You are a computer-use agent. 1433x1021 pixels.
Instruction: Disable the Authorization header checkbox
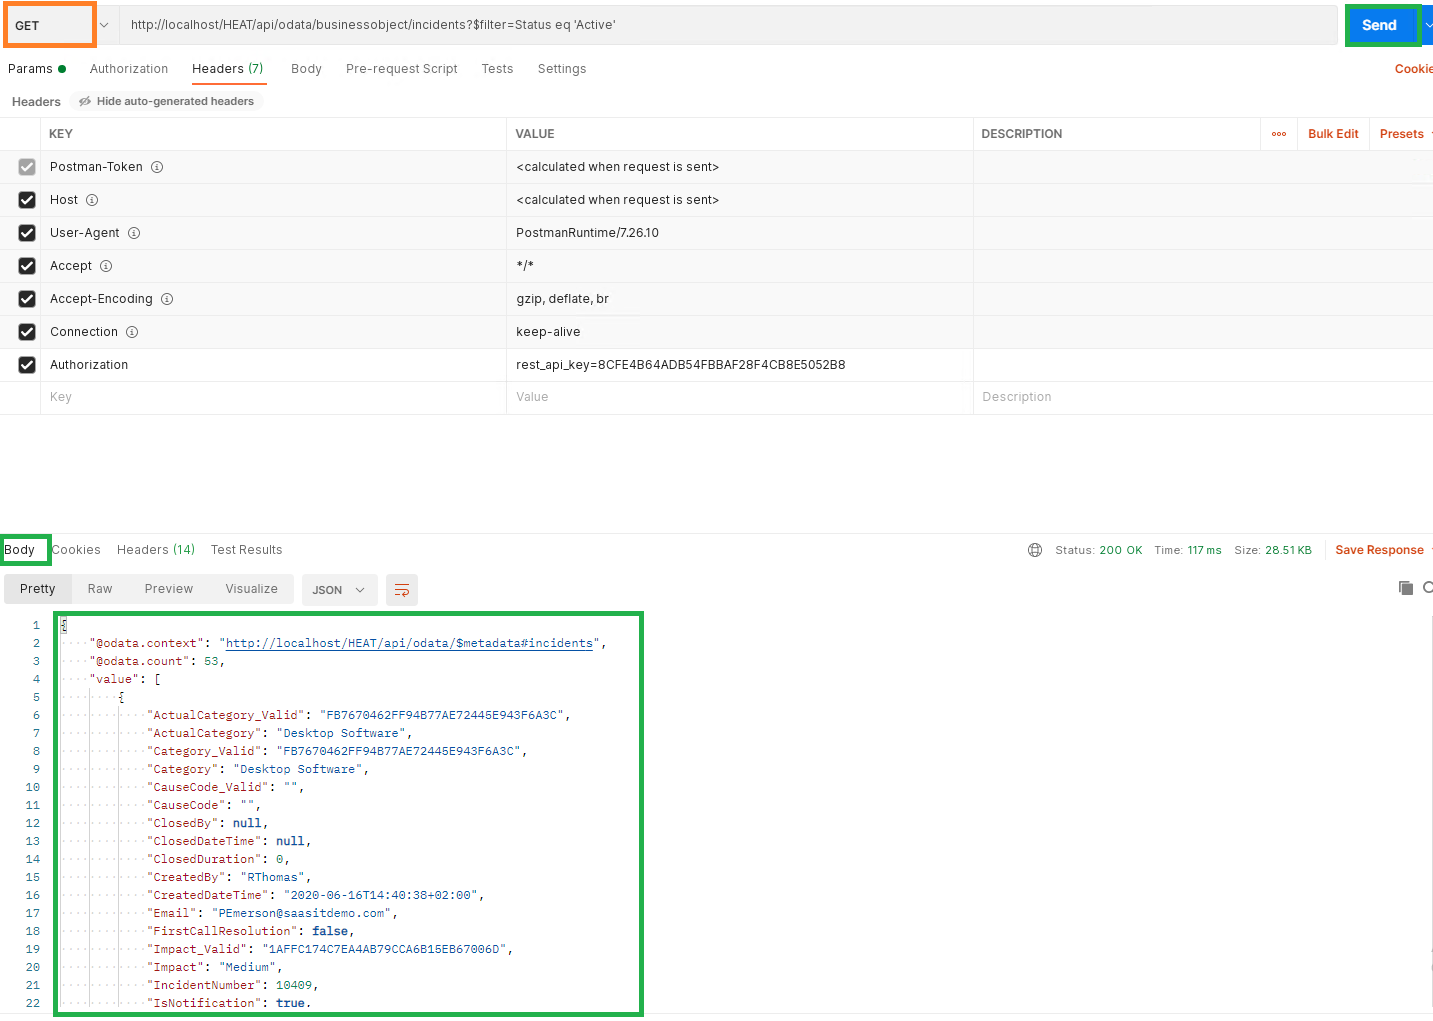(26, 364)
